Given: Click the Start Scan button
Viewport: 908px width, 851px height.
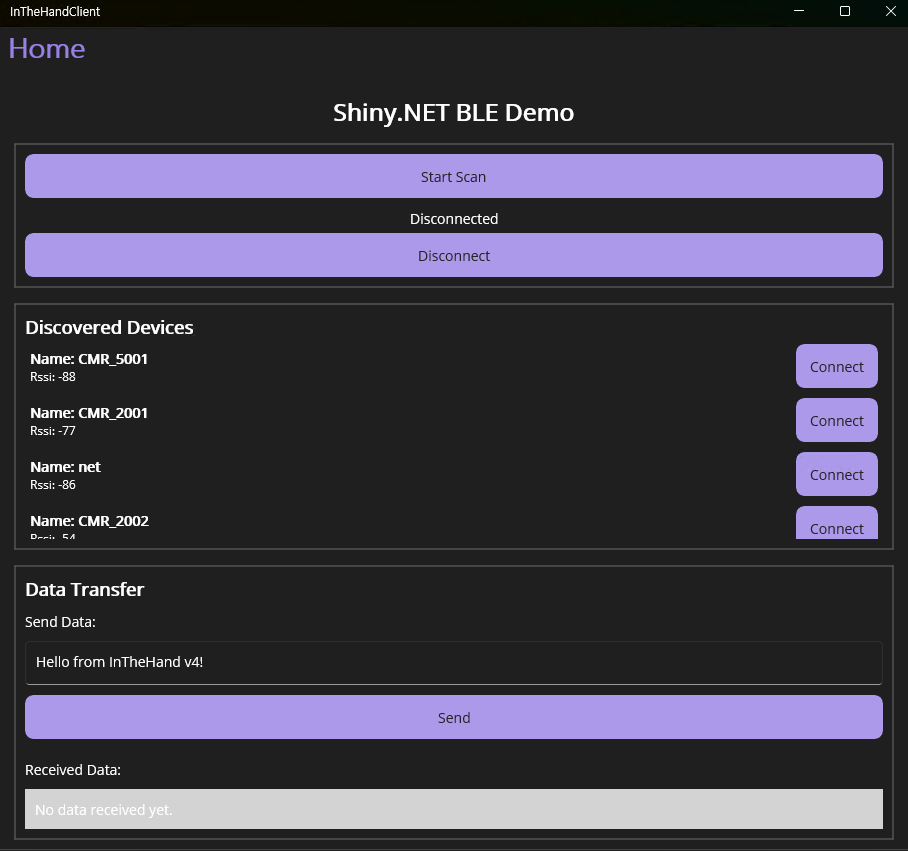Looking at the screenshot, I should point(453,176).
